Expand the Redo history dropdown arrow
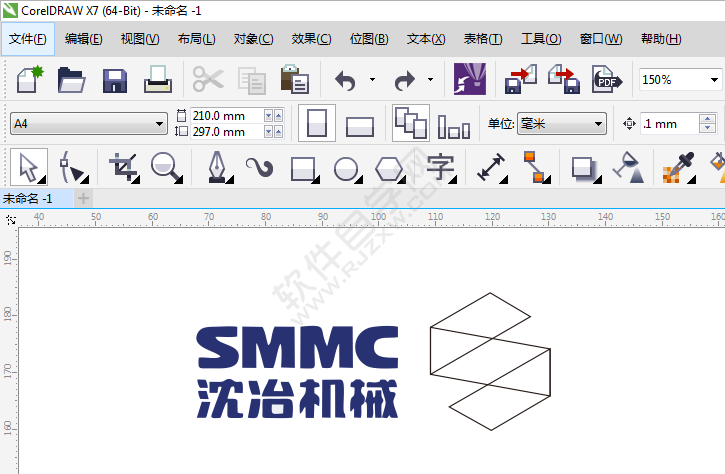725x474 pixels. click(x=430, y=80)
